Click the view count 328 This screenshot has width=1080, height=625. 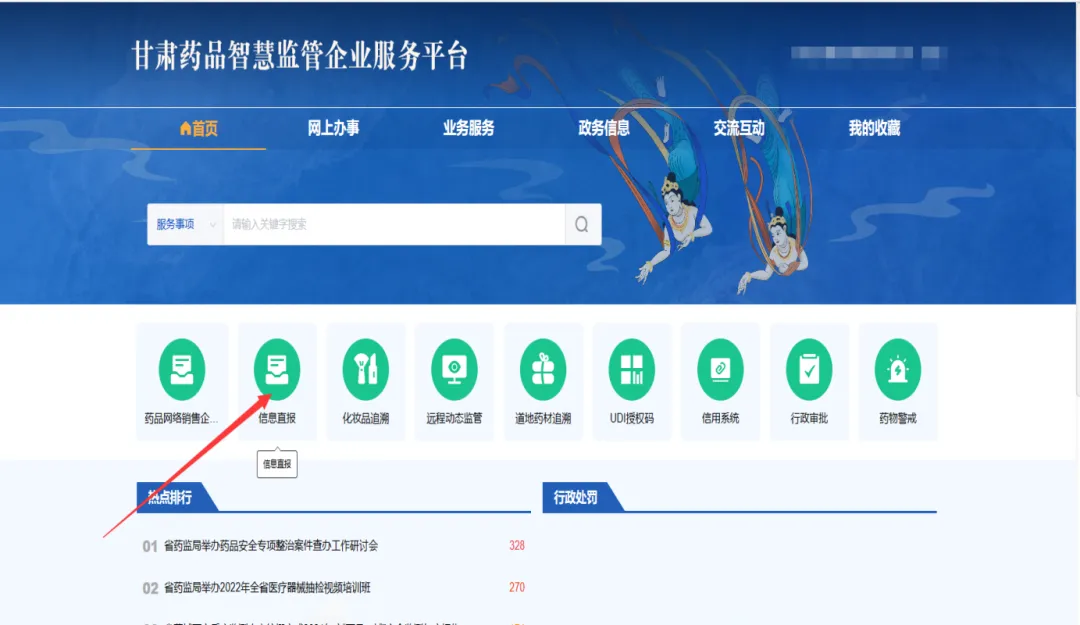click(517, 546)
